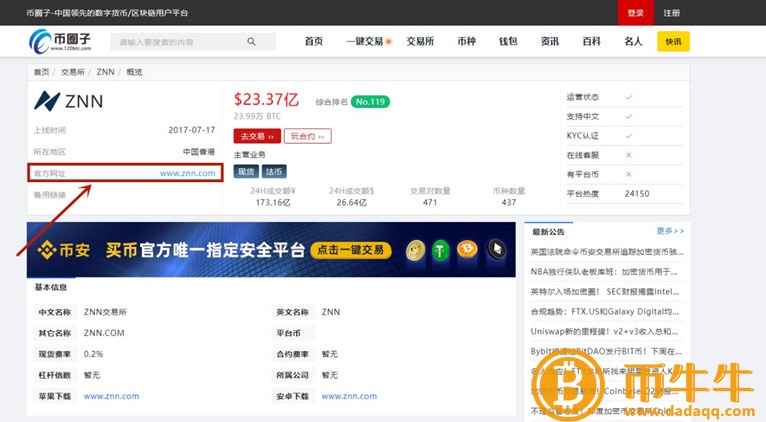This screenshot has width=766, height=422.
Task: Click the search magnifier icon
Action: [251, 42]
